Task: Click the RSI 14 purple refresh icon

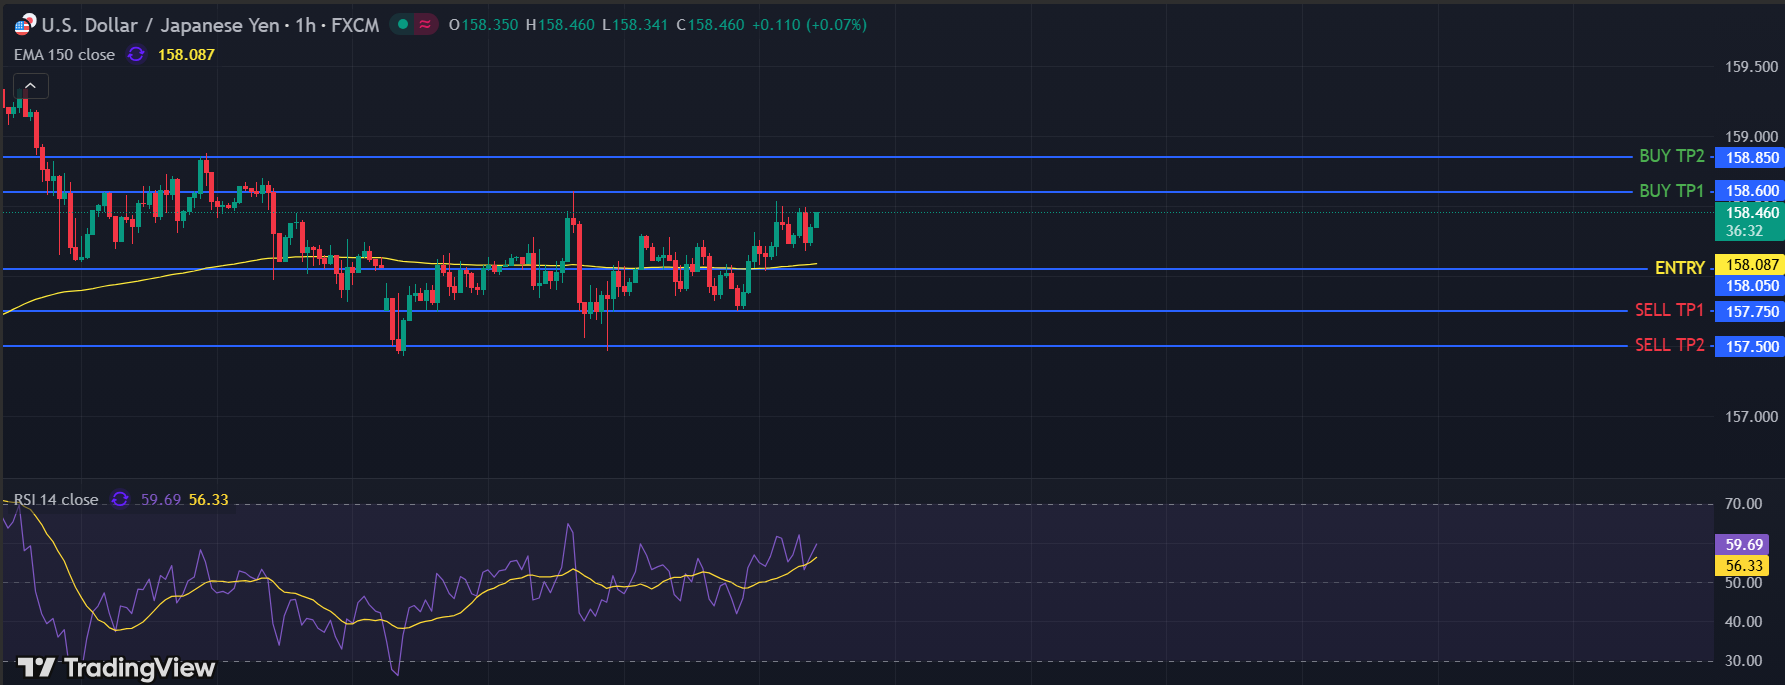Action: click(x=120, y=499)
